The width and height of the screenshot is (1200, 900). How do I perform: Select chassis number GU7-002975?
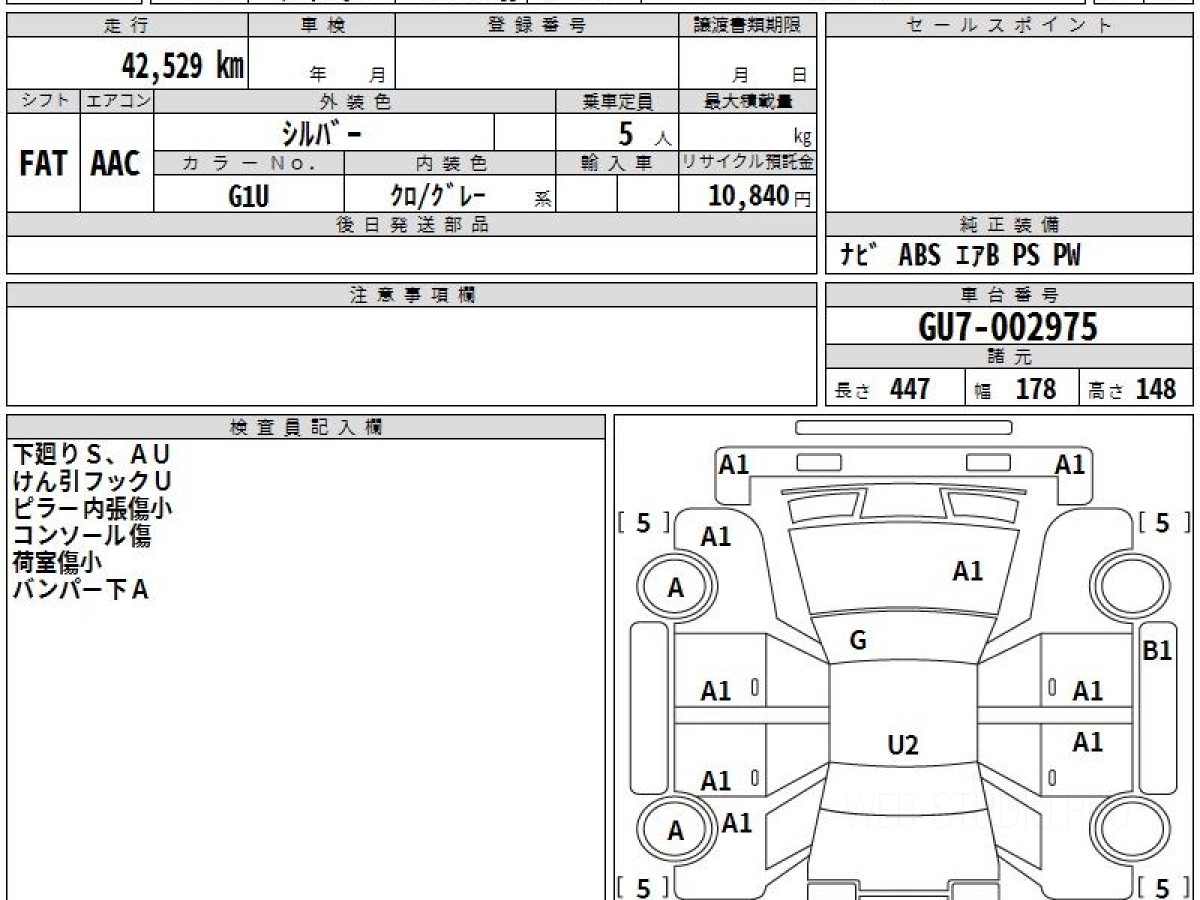(x=1008, y=327)
